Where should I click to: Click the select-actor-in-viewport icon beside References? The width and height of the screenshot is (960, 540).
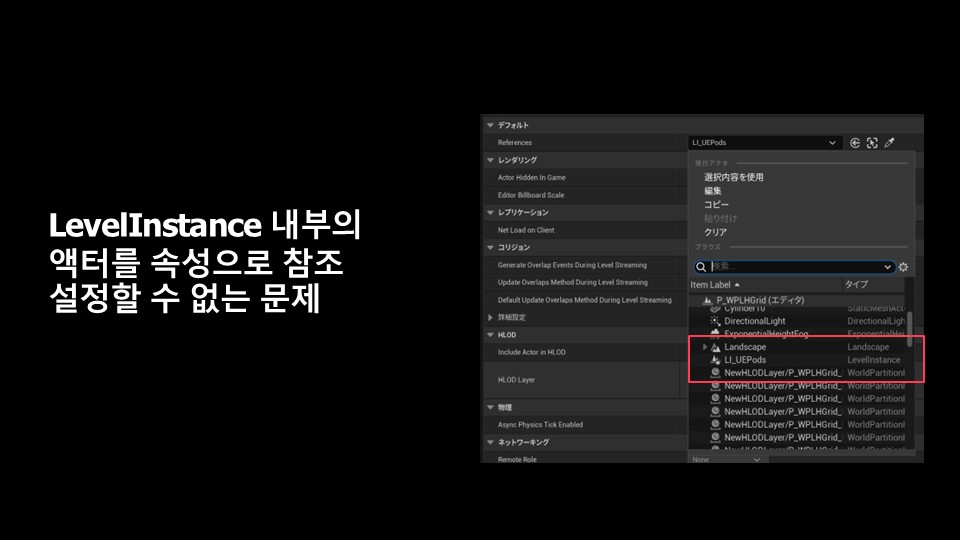point(872,143)
